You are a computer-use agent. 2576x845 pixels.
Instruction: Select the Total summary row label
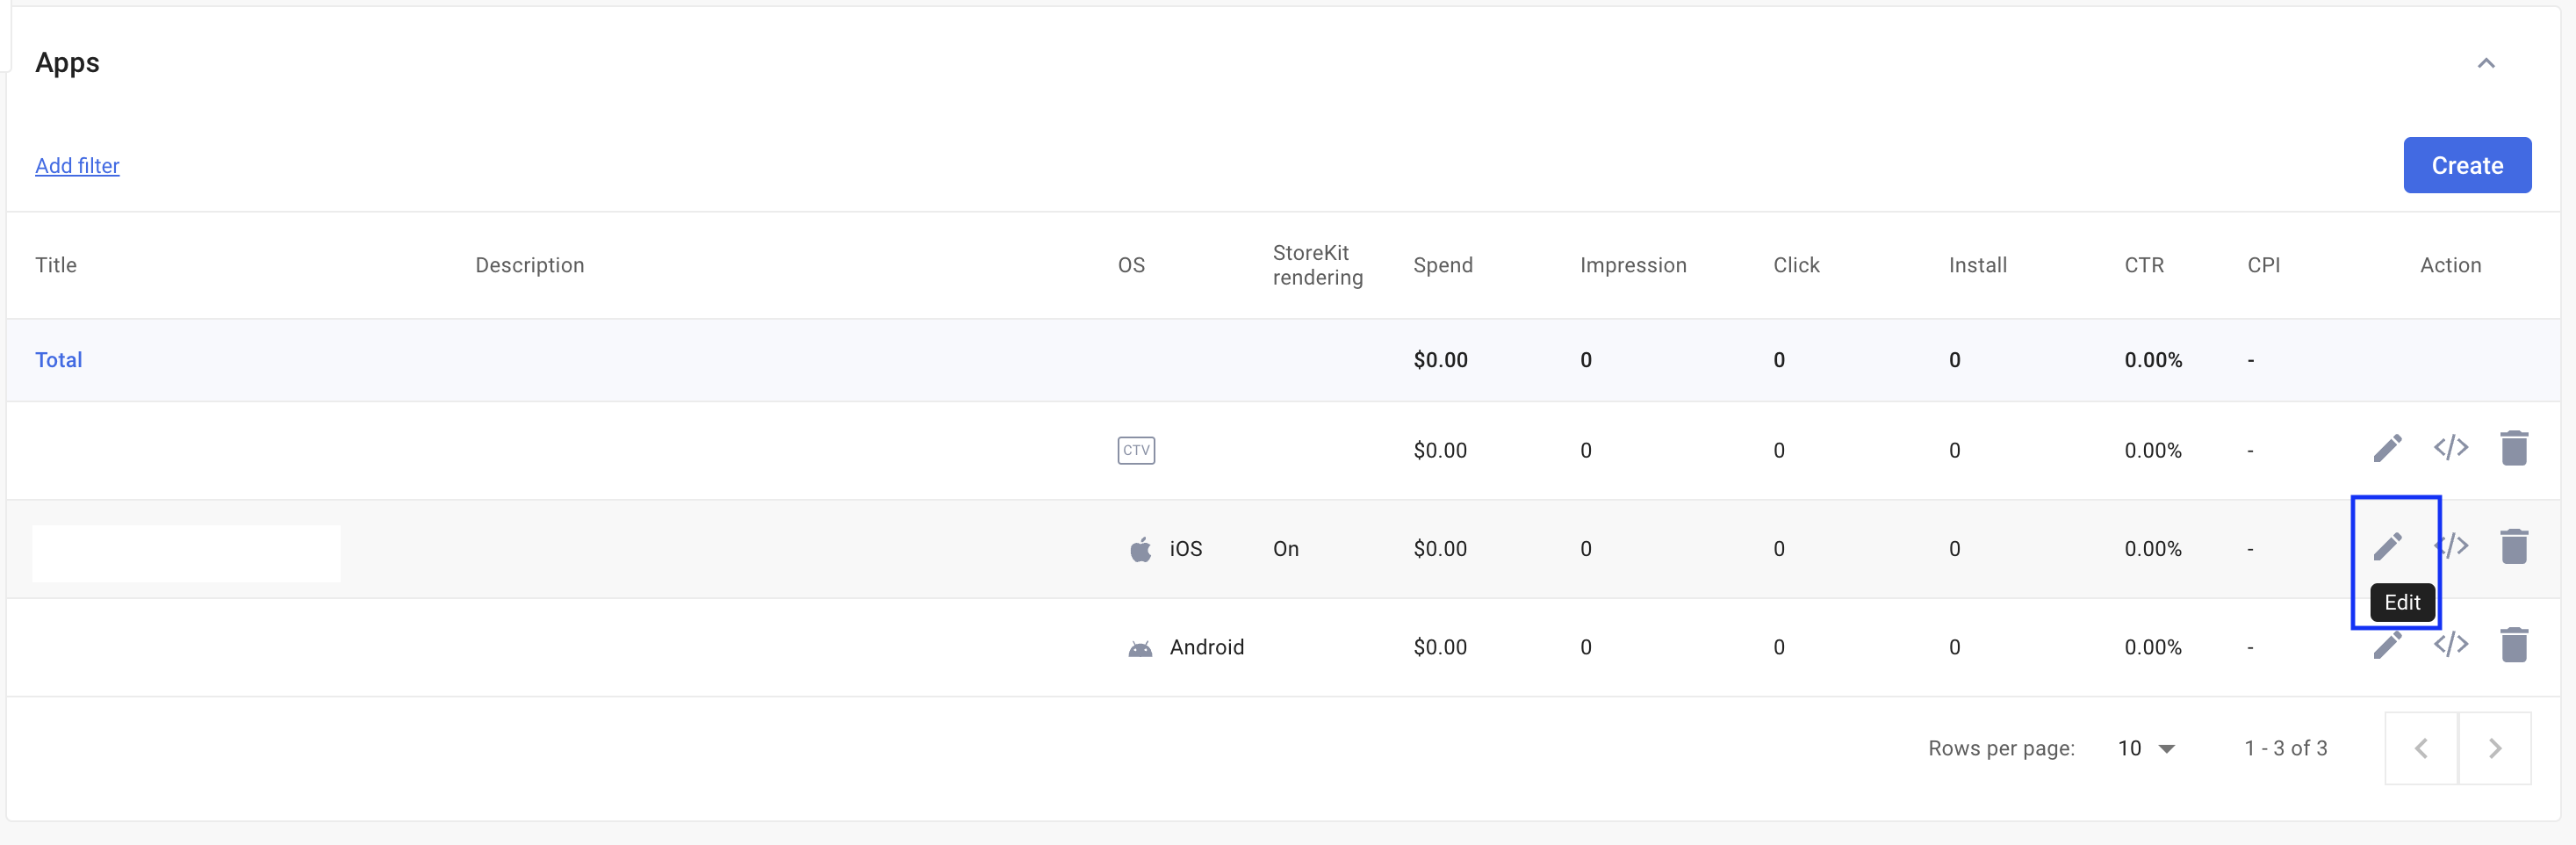point(59,360)
